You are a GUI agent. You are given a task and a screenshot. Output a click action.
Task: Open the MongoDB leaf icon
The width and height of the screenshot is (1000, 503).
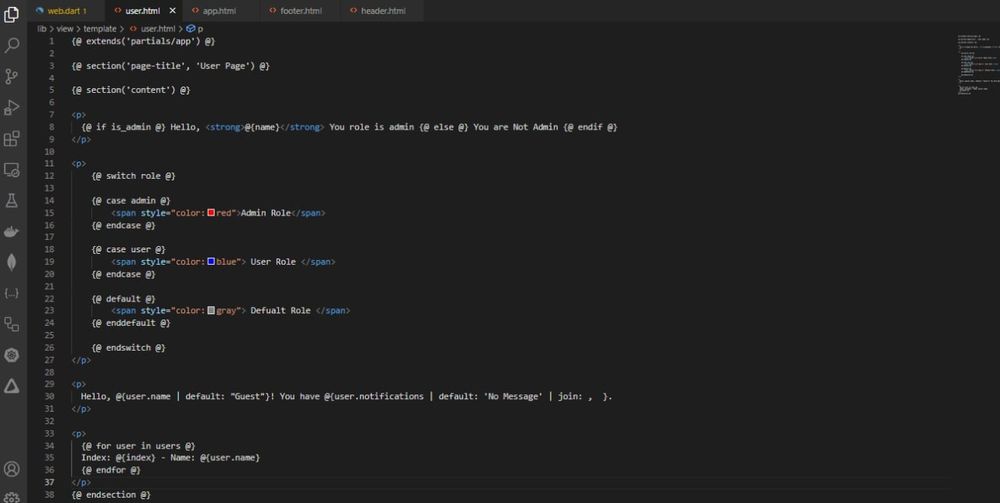pos(11,262)
